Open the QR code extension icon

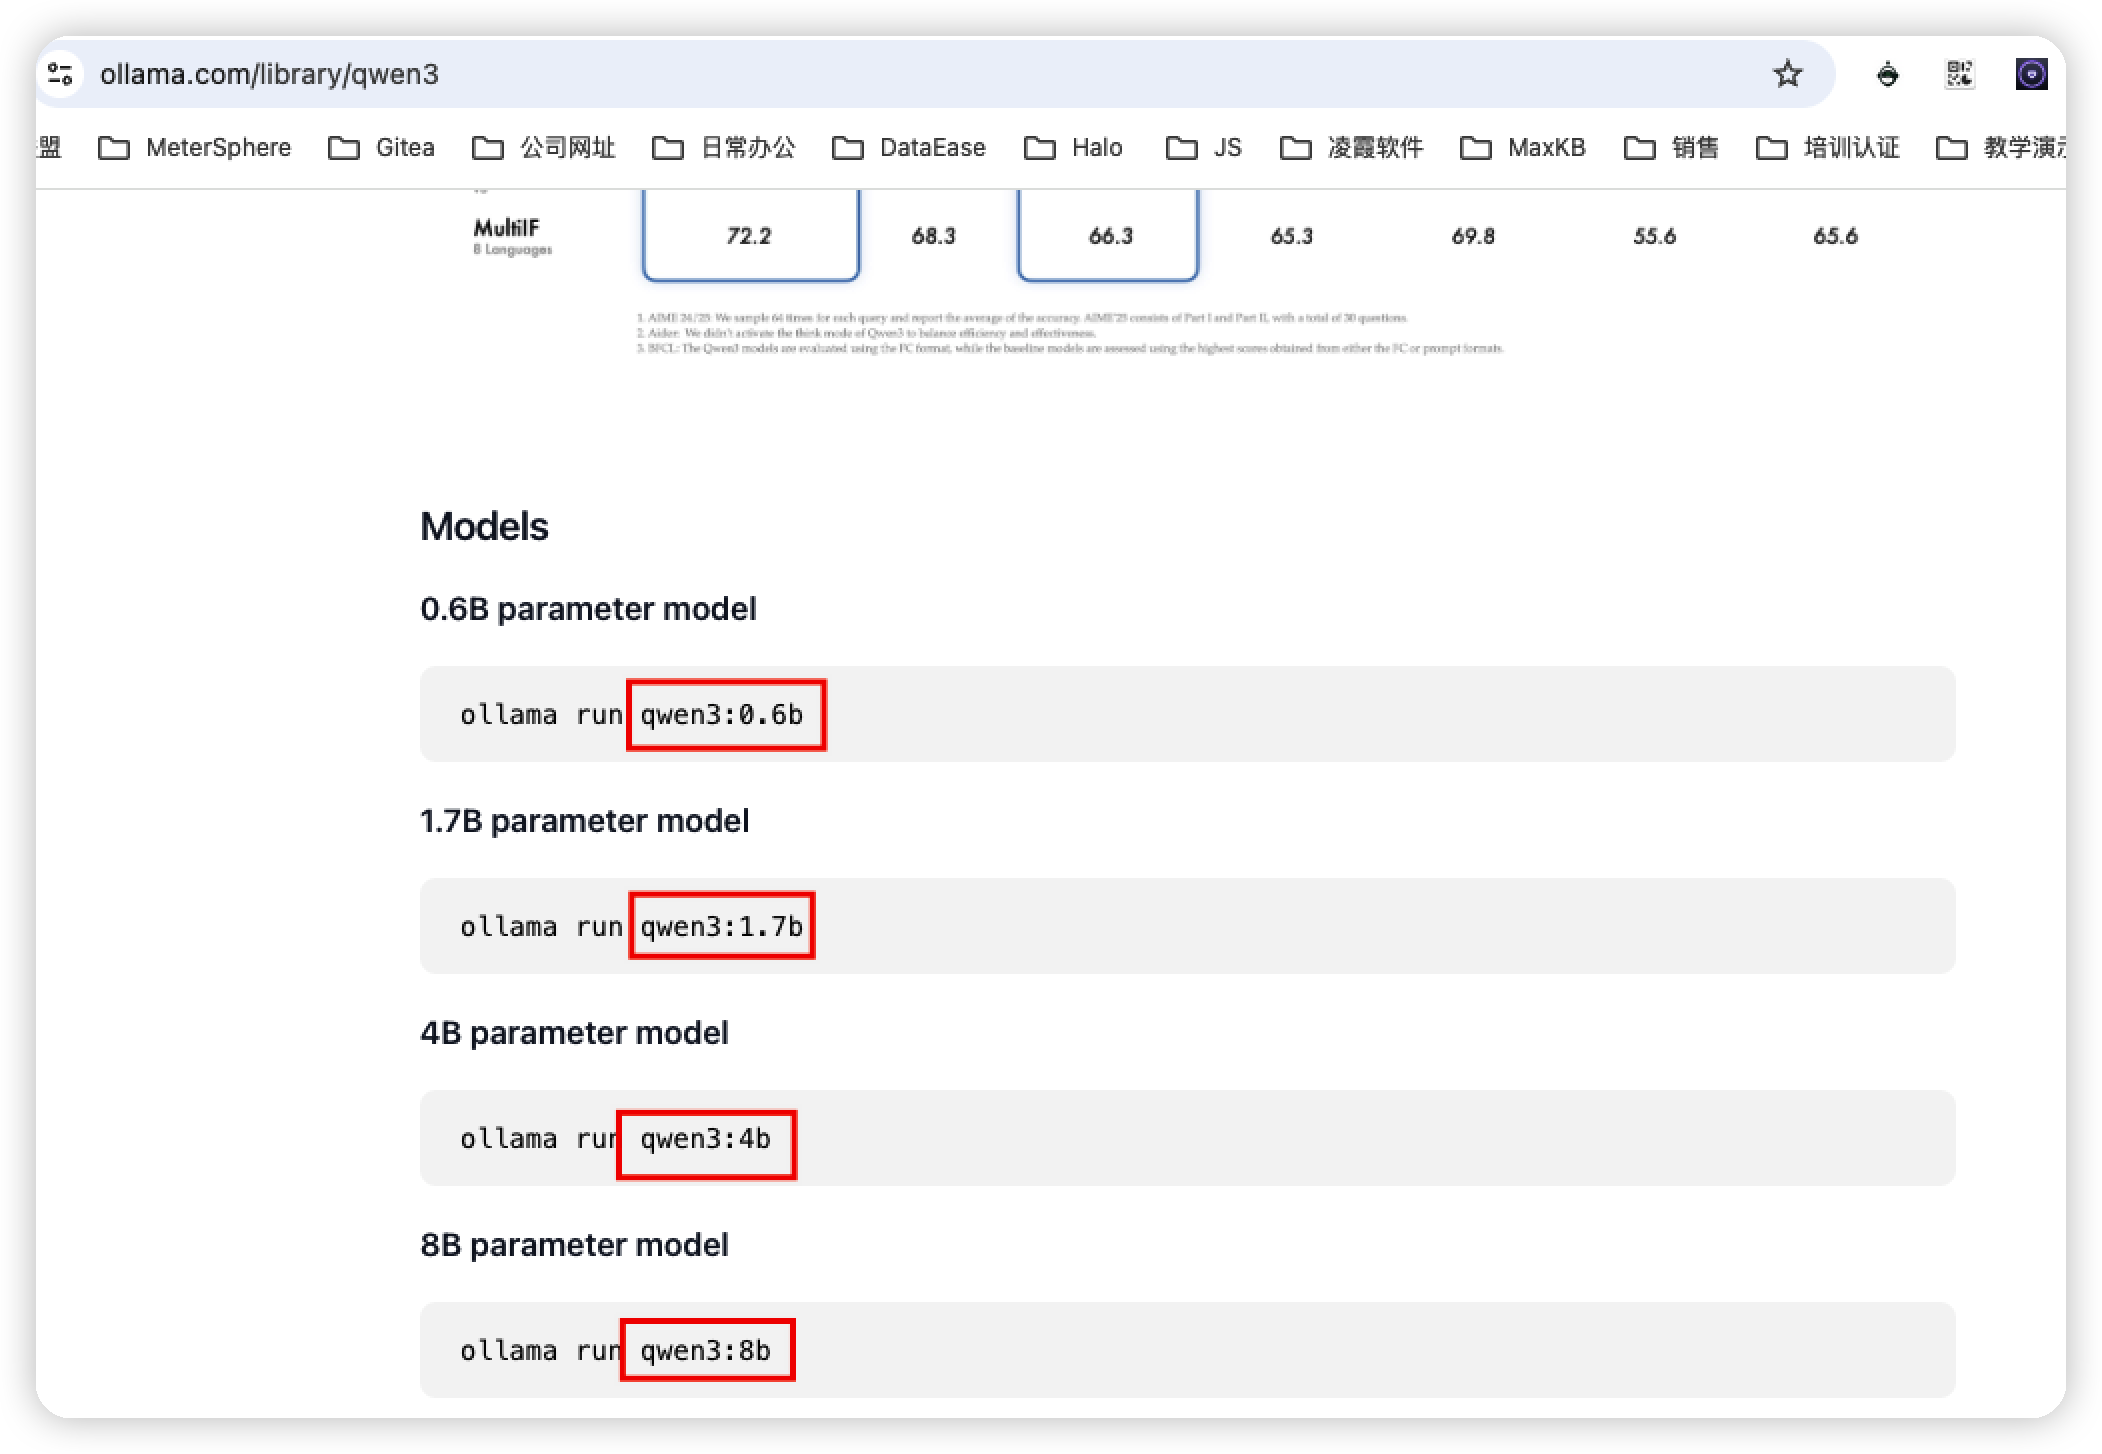(1959, 74)
